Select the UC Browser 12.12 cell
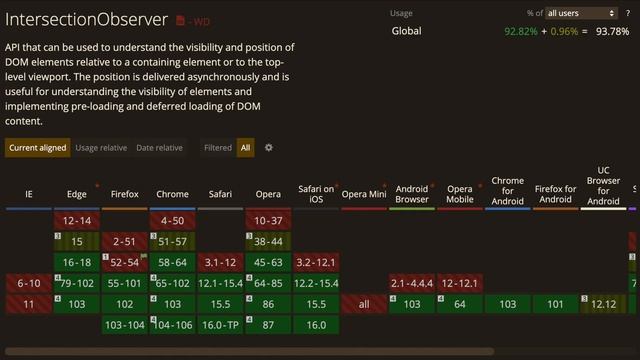The height and width of the screenshot is (360, 640). 603,304
